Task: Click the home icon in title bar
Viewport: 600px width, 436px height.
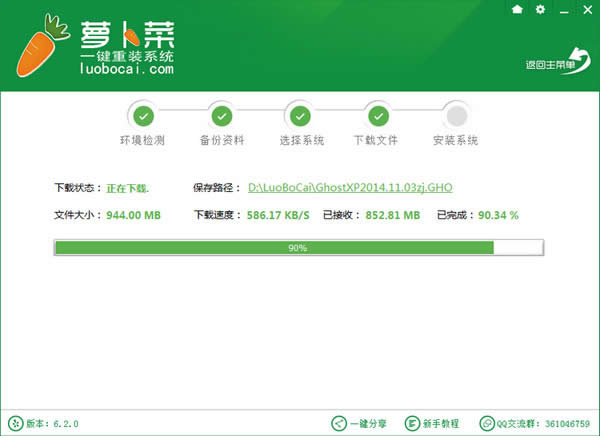Action: coord(517,10)
